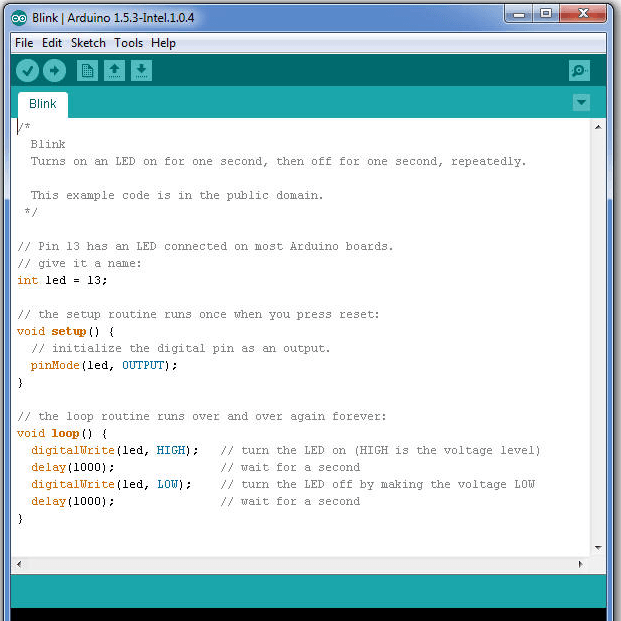Viewport: 621px width, 621px height.
Task: Click the horizontal scrollbar right arrow
Action: click(581, 564)
